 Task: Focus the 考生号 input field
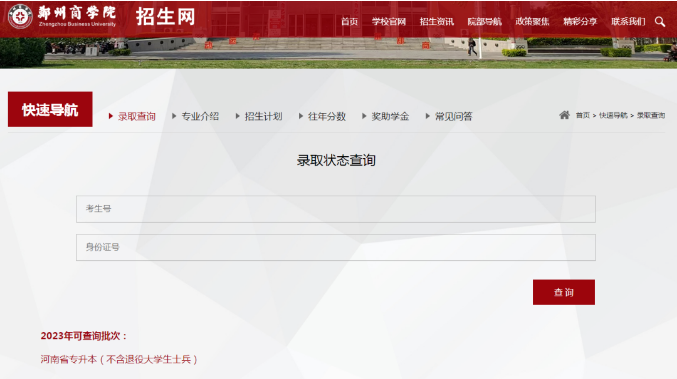pos(336,209)
